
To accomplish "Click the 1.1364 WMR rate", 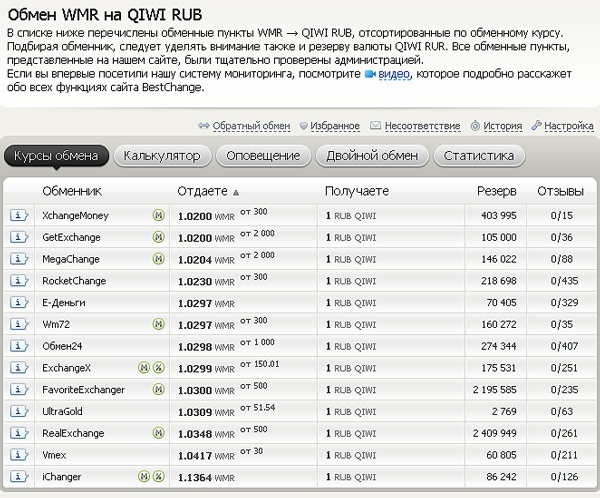I will point(206,478).
